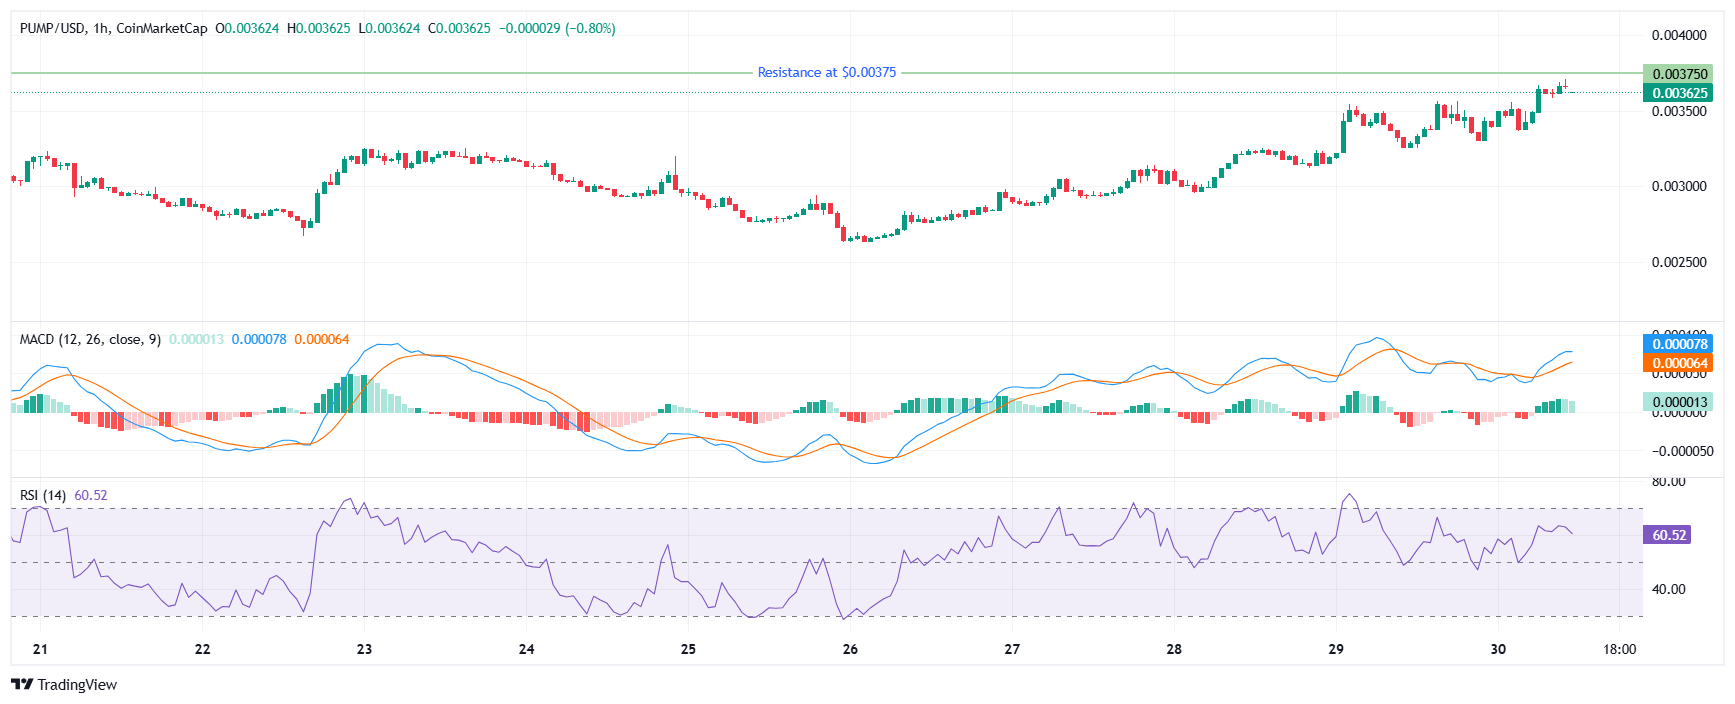Screen dimensions: 1735x704
Task: Open the RSI (14) indicator legend
Action: click(x=43, y=495)
